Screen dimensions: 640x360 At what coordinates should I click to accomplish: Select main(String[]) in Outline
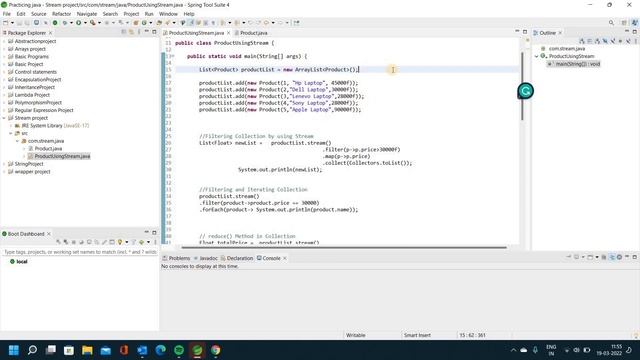point(574,64)
